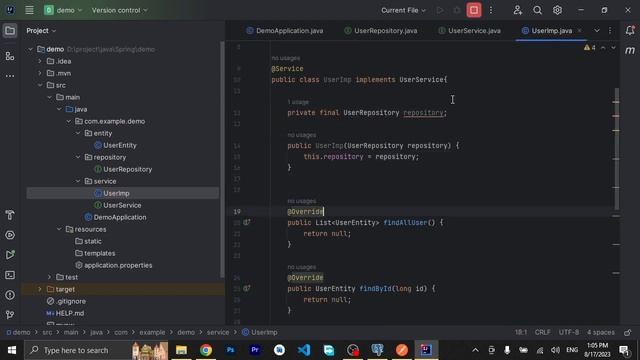Click implements gutter icon beside findById
The width and height of the screenshot is (640, 360).
click(247, 289)
